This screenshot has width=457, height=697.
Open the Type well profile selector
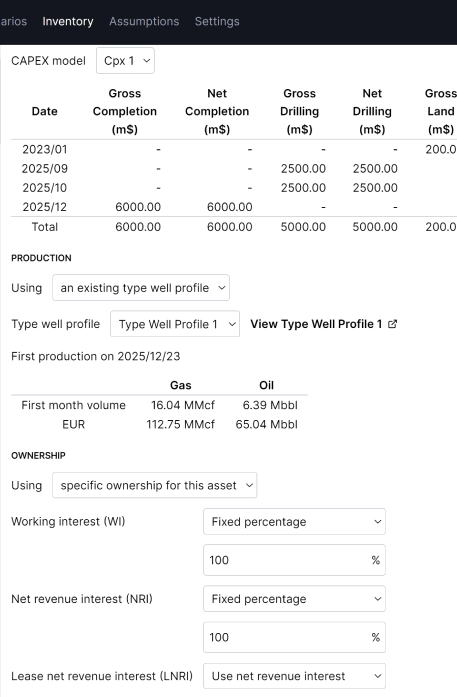[175, 324]
